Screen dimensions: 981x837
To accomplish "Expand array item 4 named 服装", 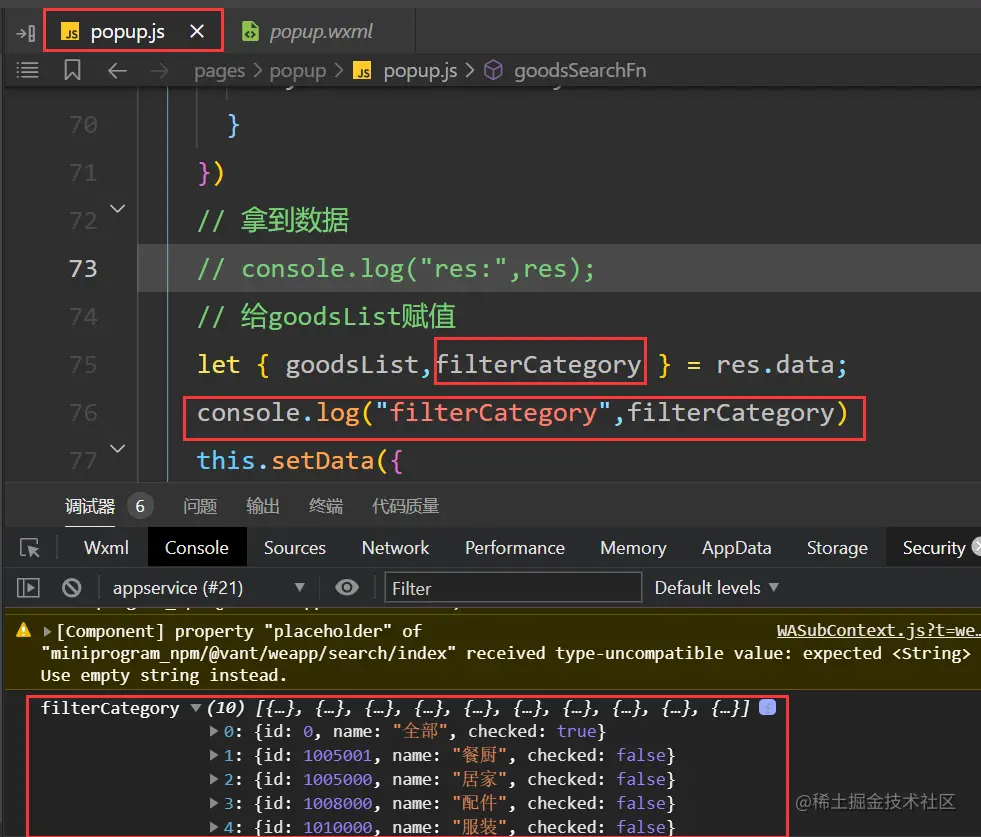I will click(213, 827).
